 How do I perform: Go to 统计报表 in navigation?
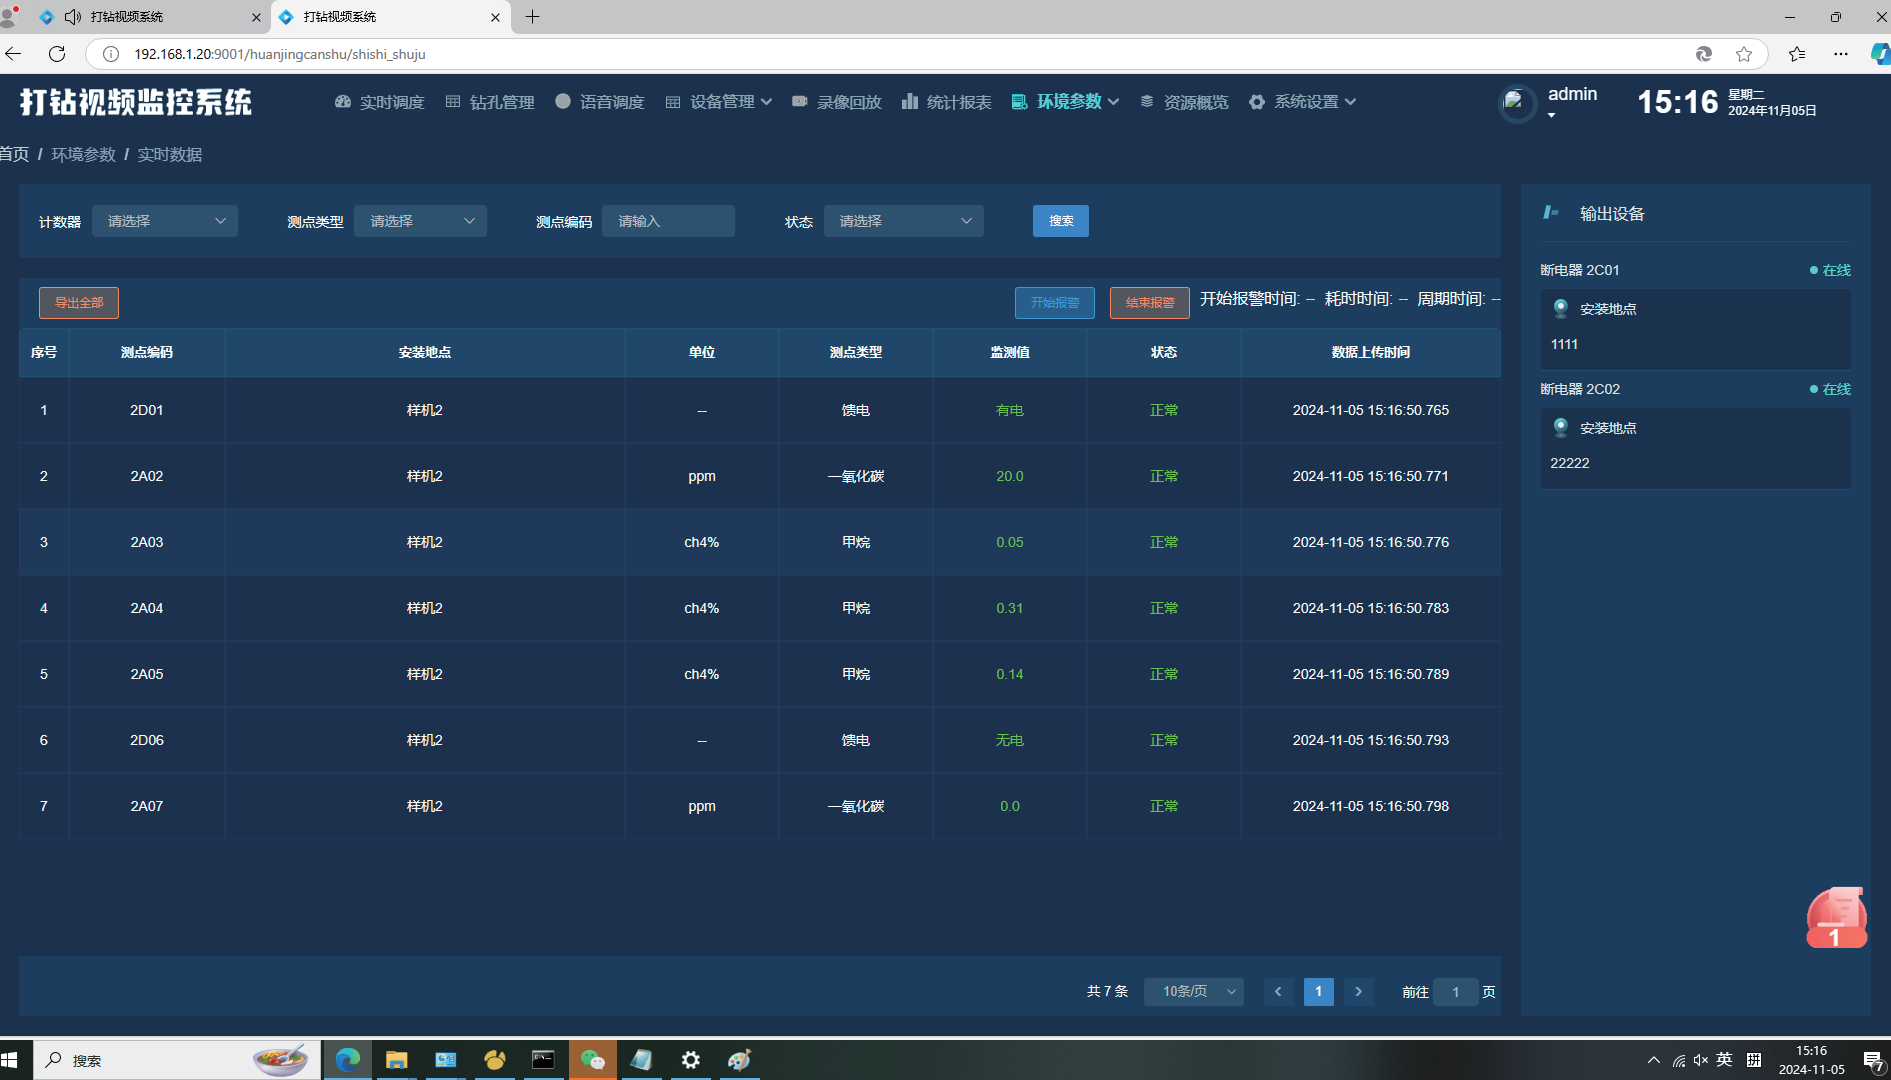946,102
